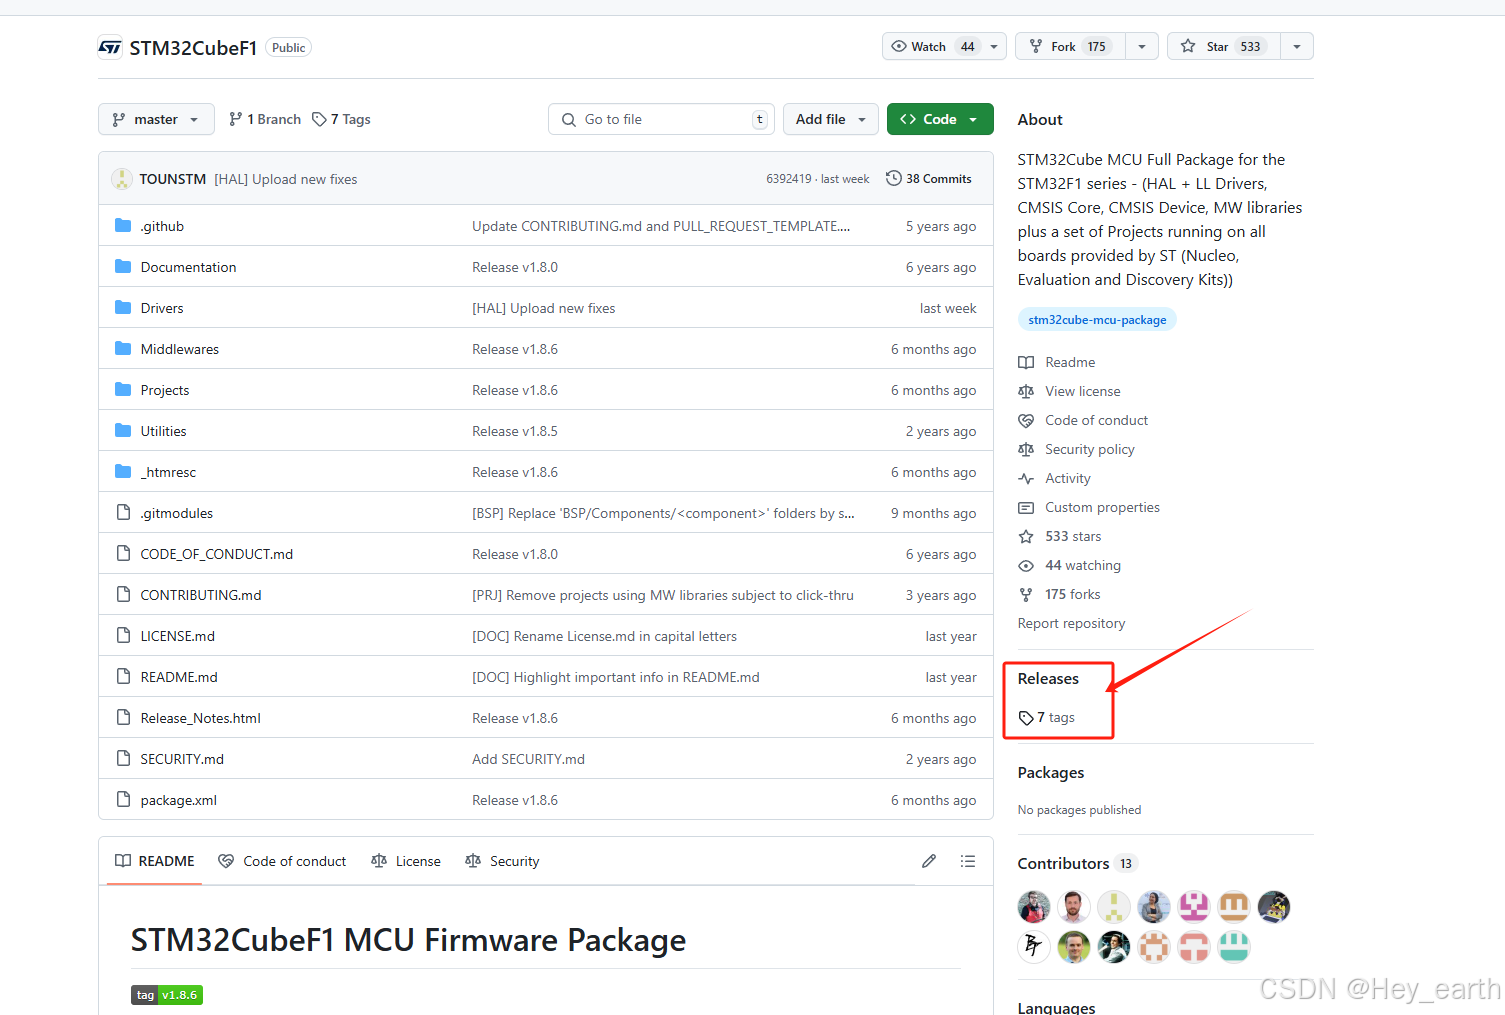
Task: Open the Release v1.8.5 commit for Utilities
Action: click(515, 431)
